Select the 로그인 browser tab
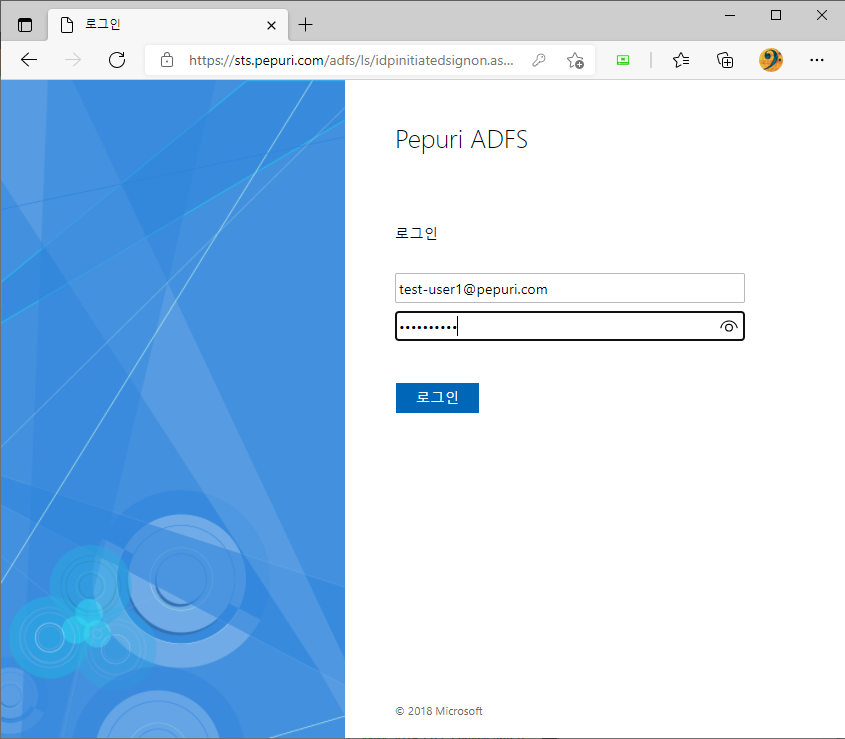The width and height of the screenshot is (845, 739). tap(168, 25)
